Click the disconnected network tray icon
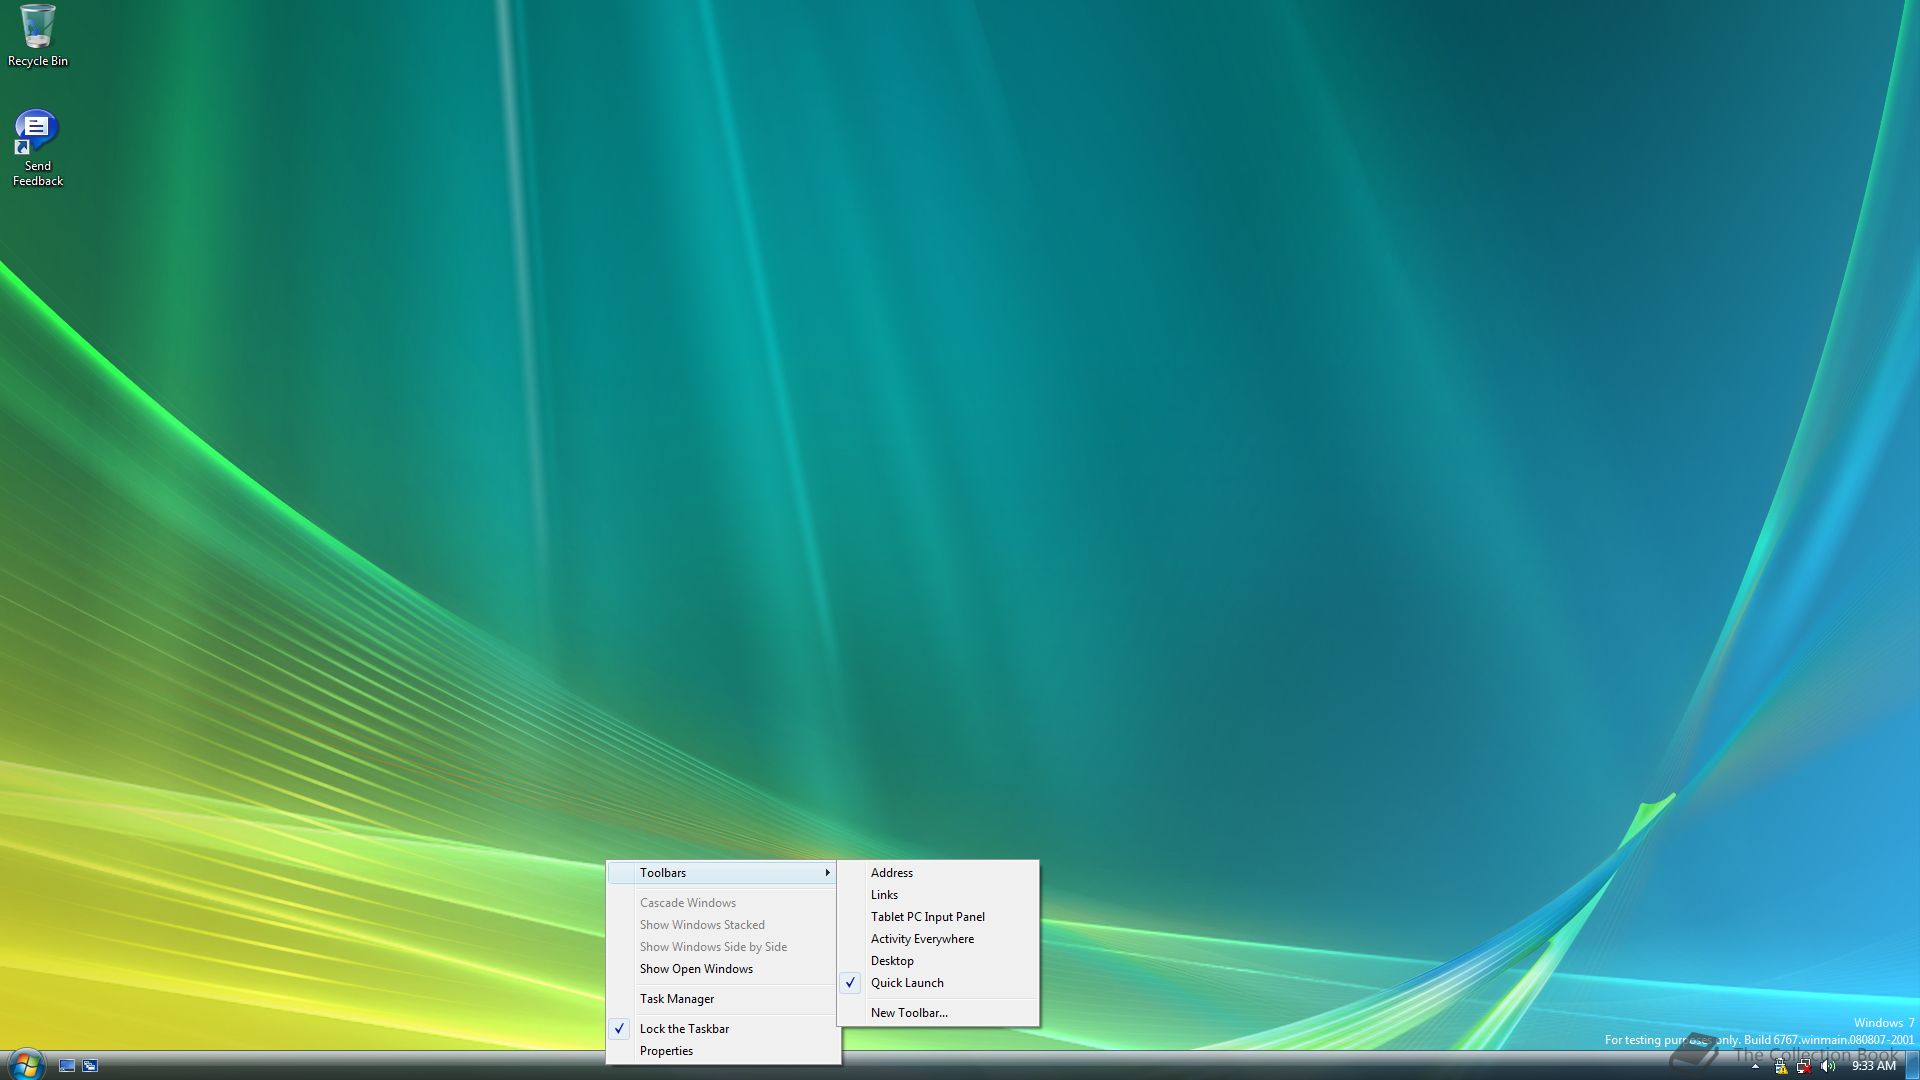The height and width of the screenshot is (1080, 1920). click(x=1804, y=1066)
